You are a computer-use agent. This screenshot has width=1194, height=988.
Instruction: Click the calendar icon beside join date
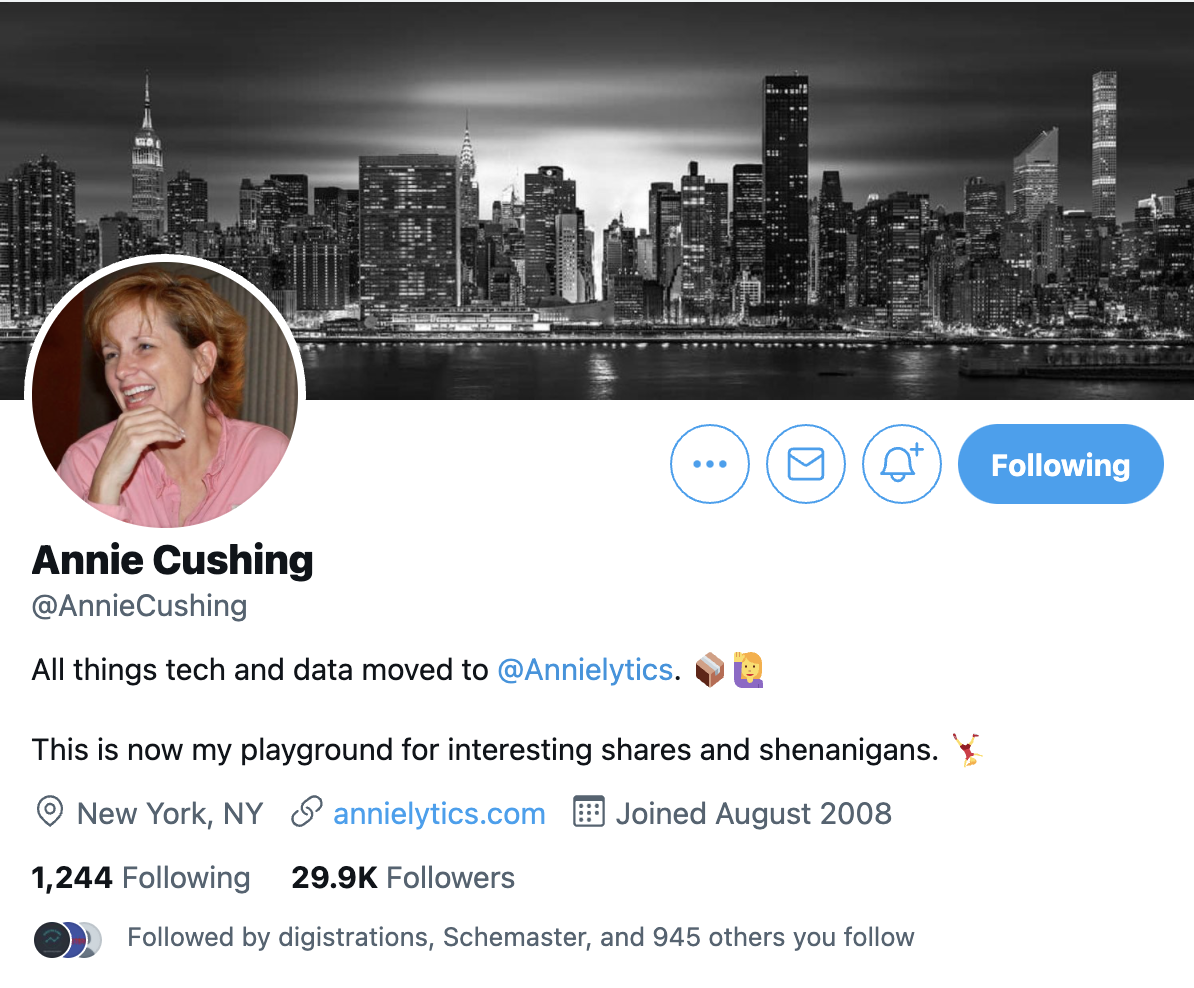point(589,812)
